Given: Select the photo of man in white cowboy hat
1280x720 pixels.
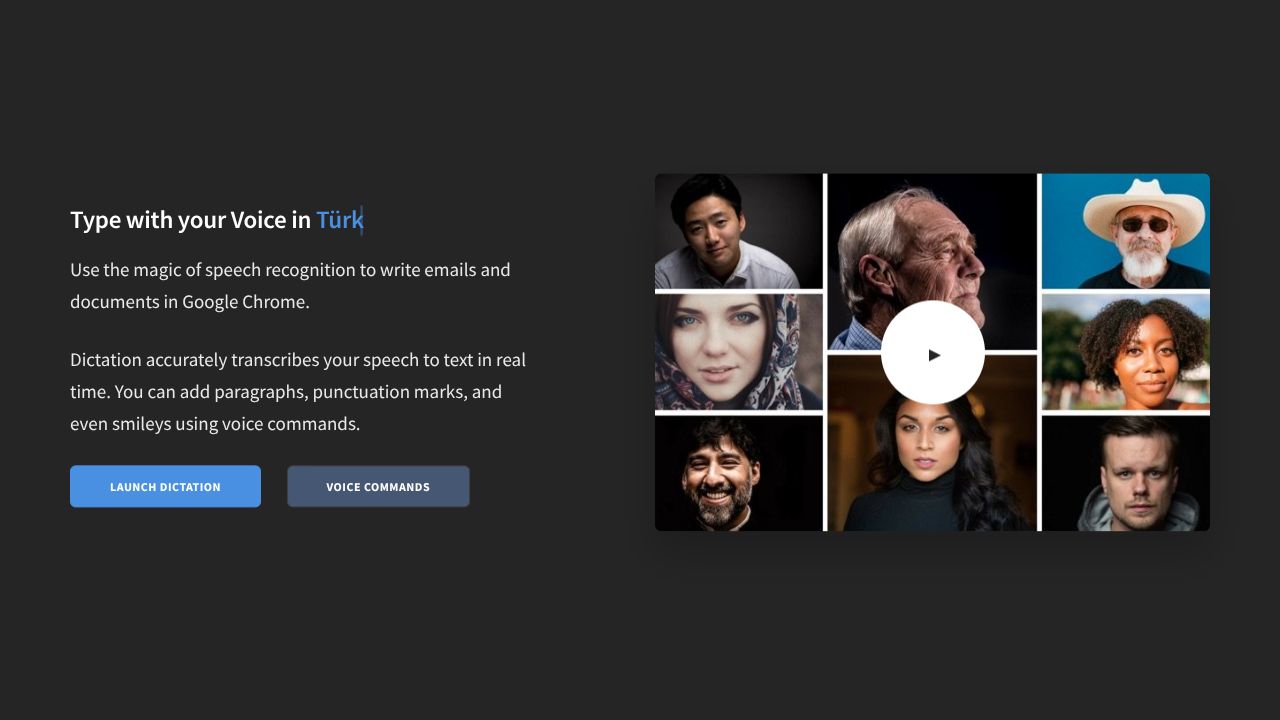Looking at the screenshot, I should tap(1125, 232).
